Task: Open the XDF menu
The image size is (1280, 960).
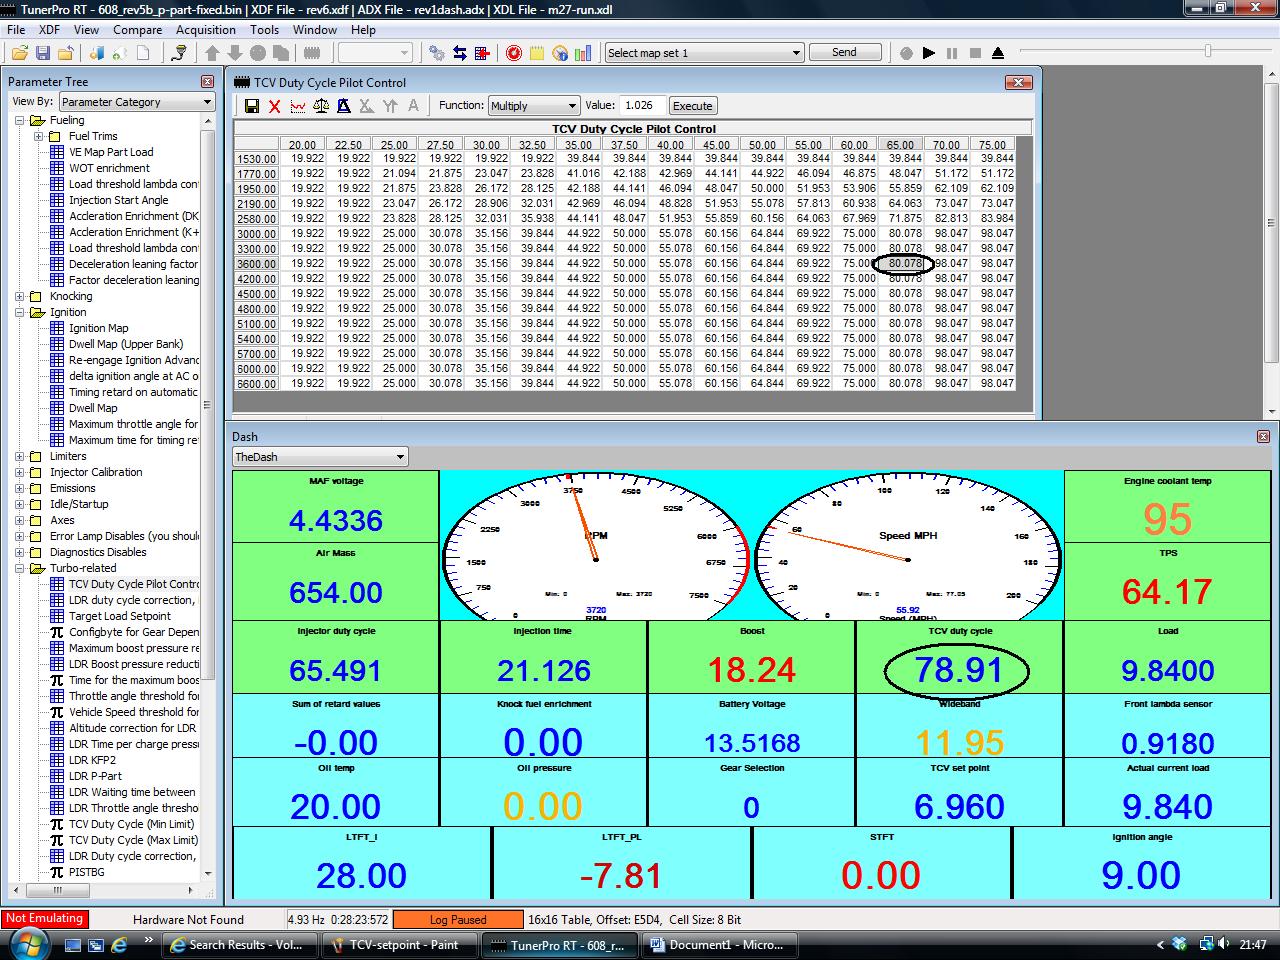Action: (x=49, y=30)
